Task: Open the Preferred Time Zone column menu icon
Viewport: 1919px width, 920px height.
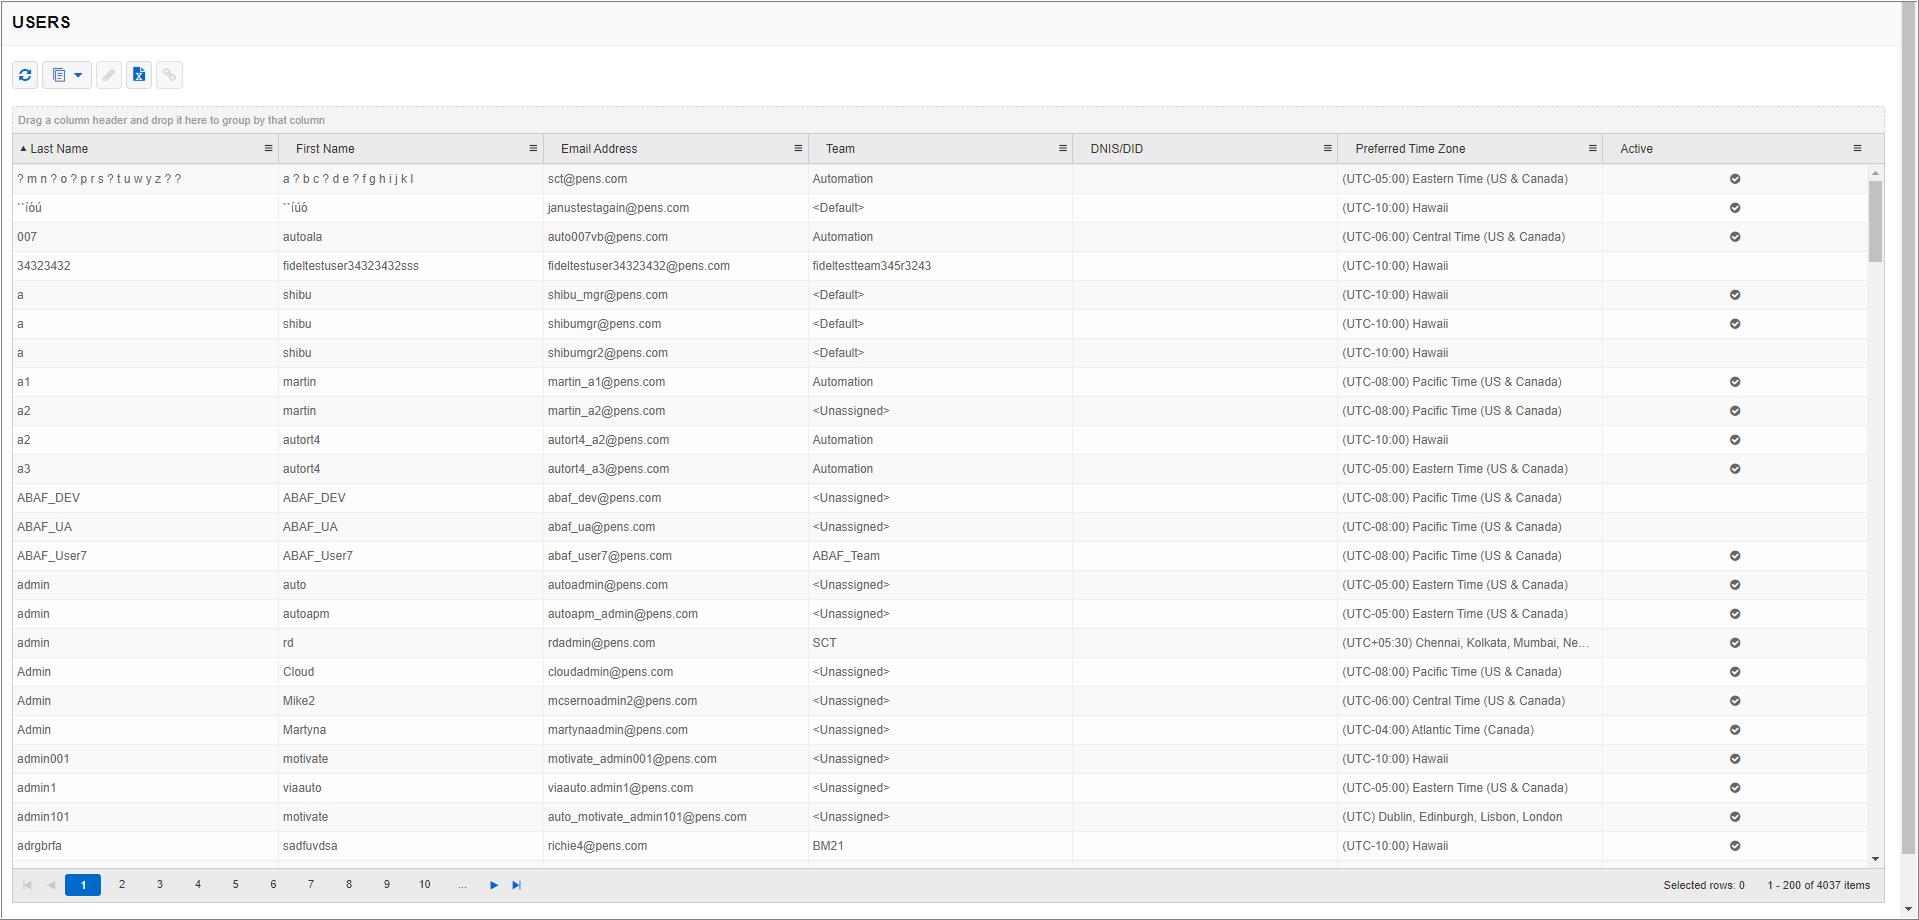Action: [1592, 148]
